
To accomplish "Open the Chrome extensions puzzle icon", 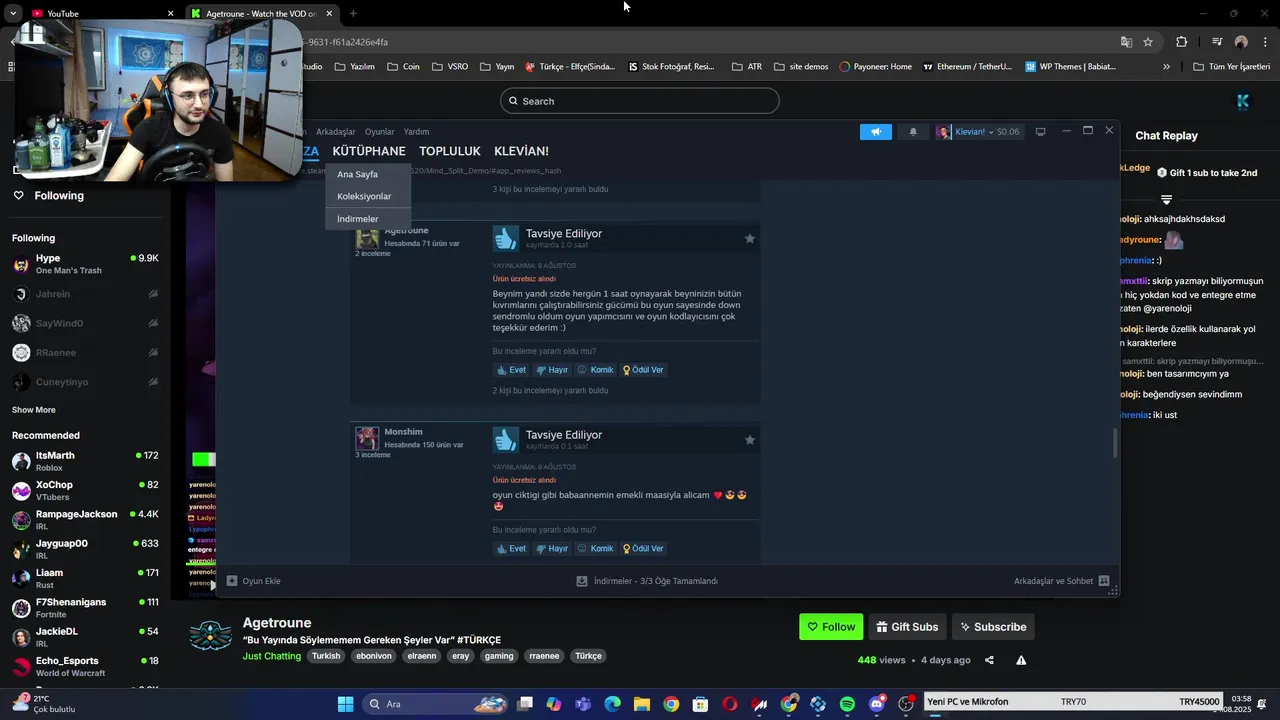I will click(1182, 42).
